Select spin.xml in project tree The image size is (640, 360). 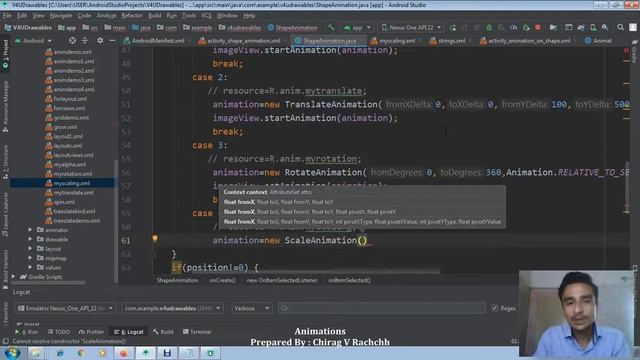pos(64,202)
